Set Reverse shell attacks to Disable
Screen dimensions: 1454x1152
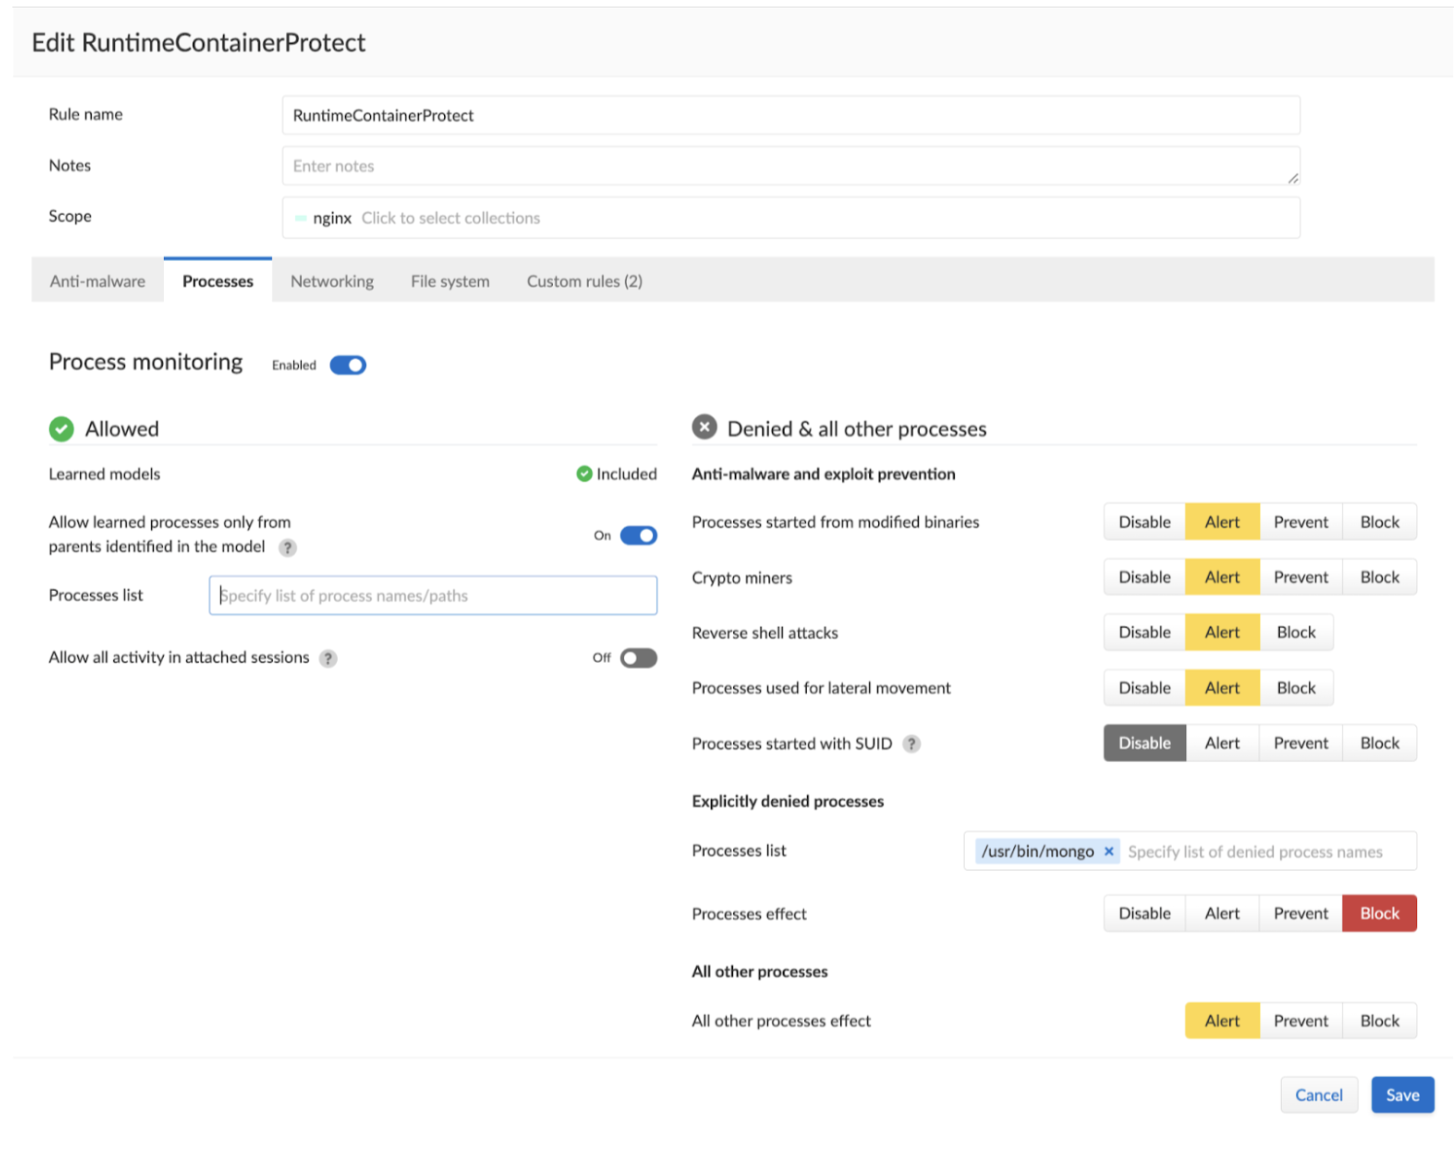1144,632
